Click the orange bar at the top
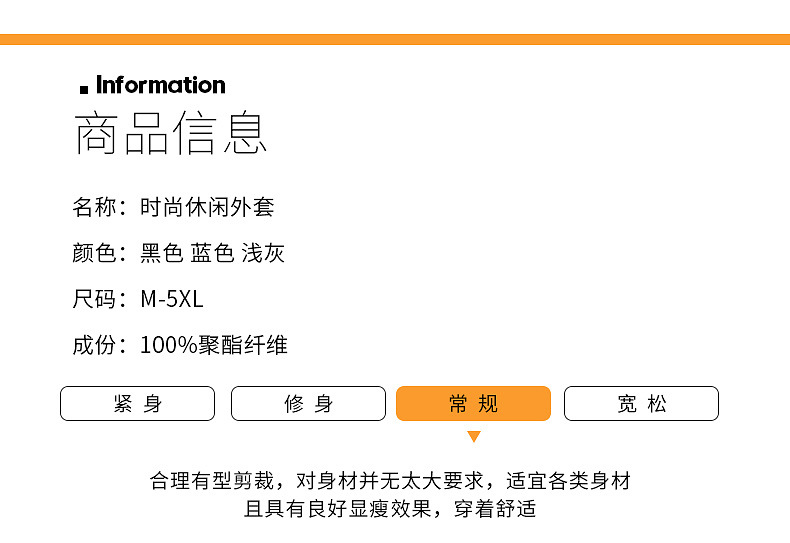Image resolution: width=790 pixels, height=543 pixels. point(395,39)
